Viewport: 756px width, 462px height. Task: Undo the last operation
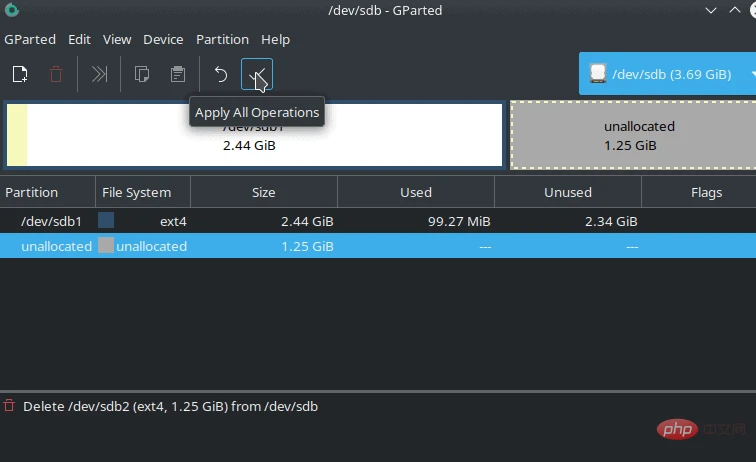[x=220, y=74]
